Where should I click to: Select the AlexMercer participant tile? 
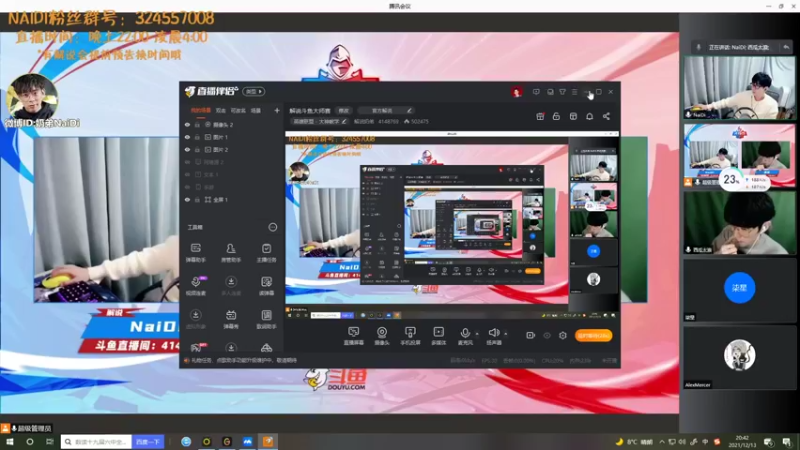[x=739, y=358]
